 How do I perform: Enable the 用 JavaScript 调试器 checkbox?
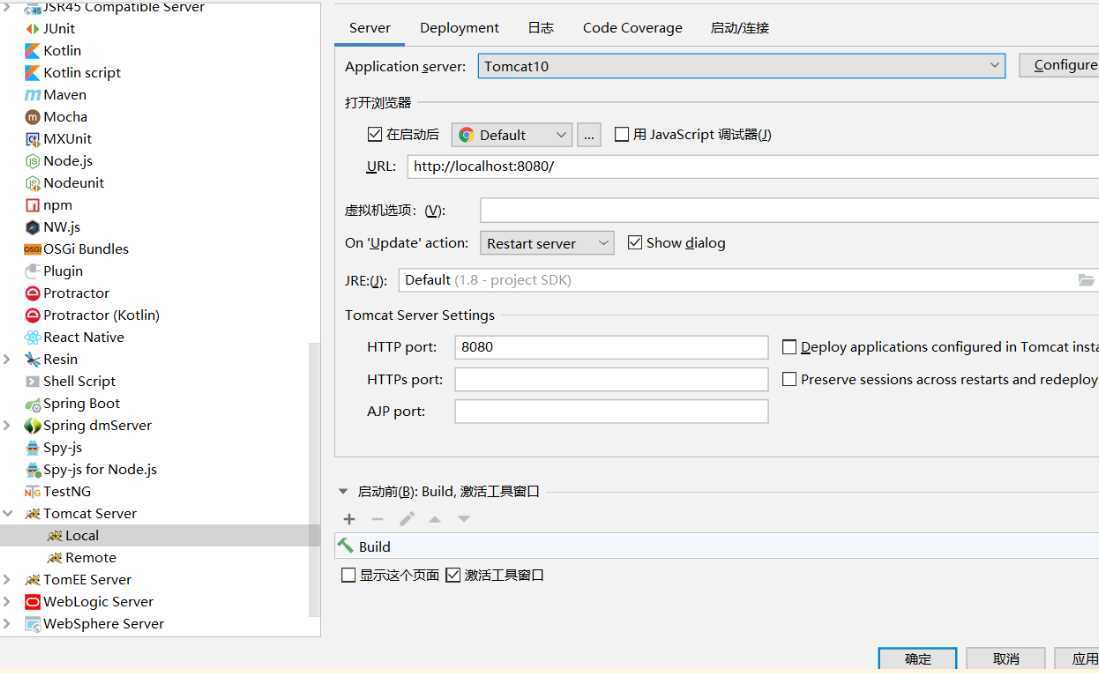(622, 134)
